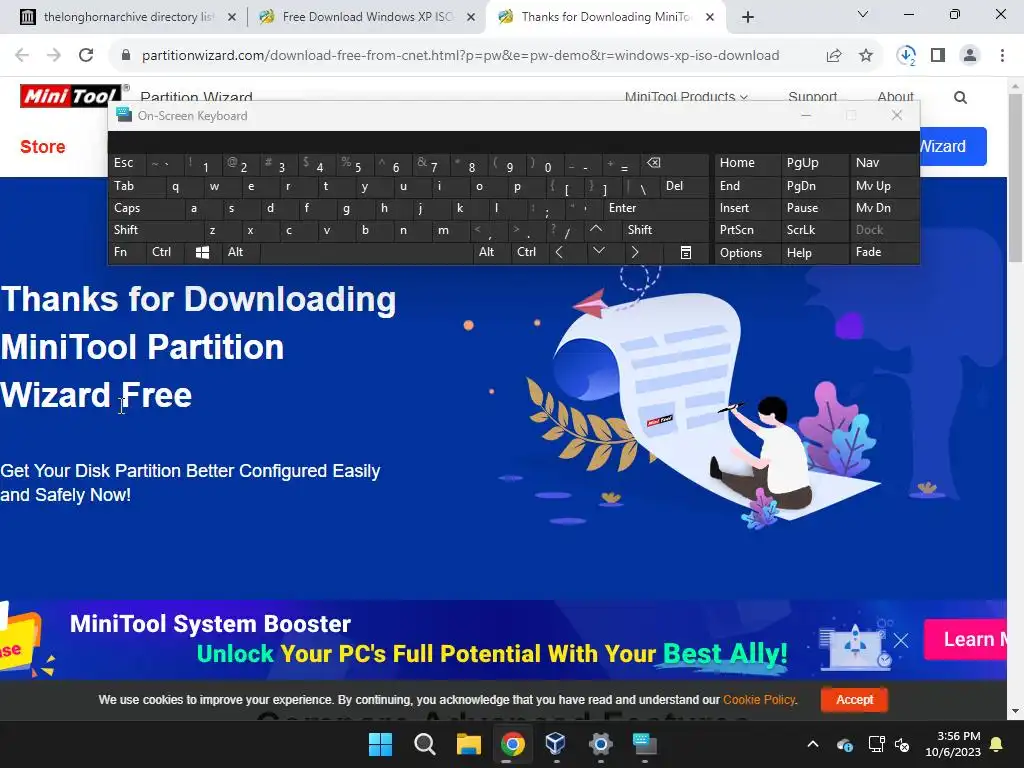Toggle right Ctrl key on On-Screen Keyboard
Image resolution: width=1024 pixels, height=768 pixels.
528,252
